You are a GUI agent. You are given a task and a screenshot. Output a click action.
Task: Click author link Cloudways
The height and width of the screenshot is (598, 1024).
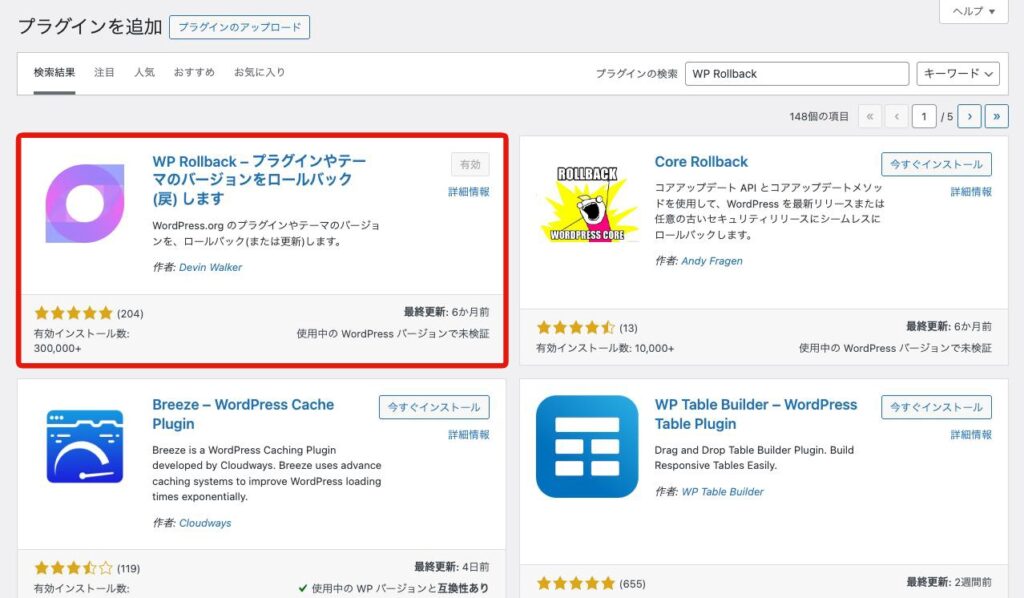[x=205, y=524]
